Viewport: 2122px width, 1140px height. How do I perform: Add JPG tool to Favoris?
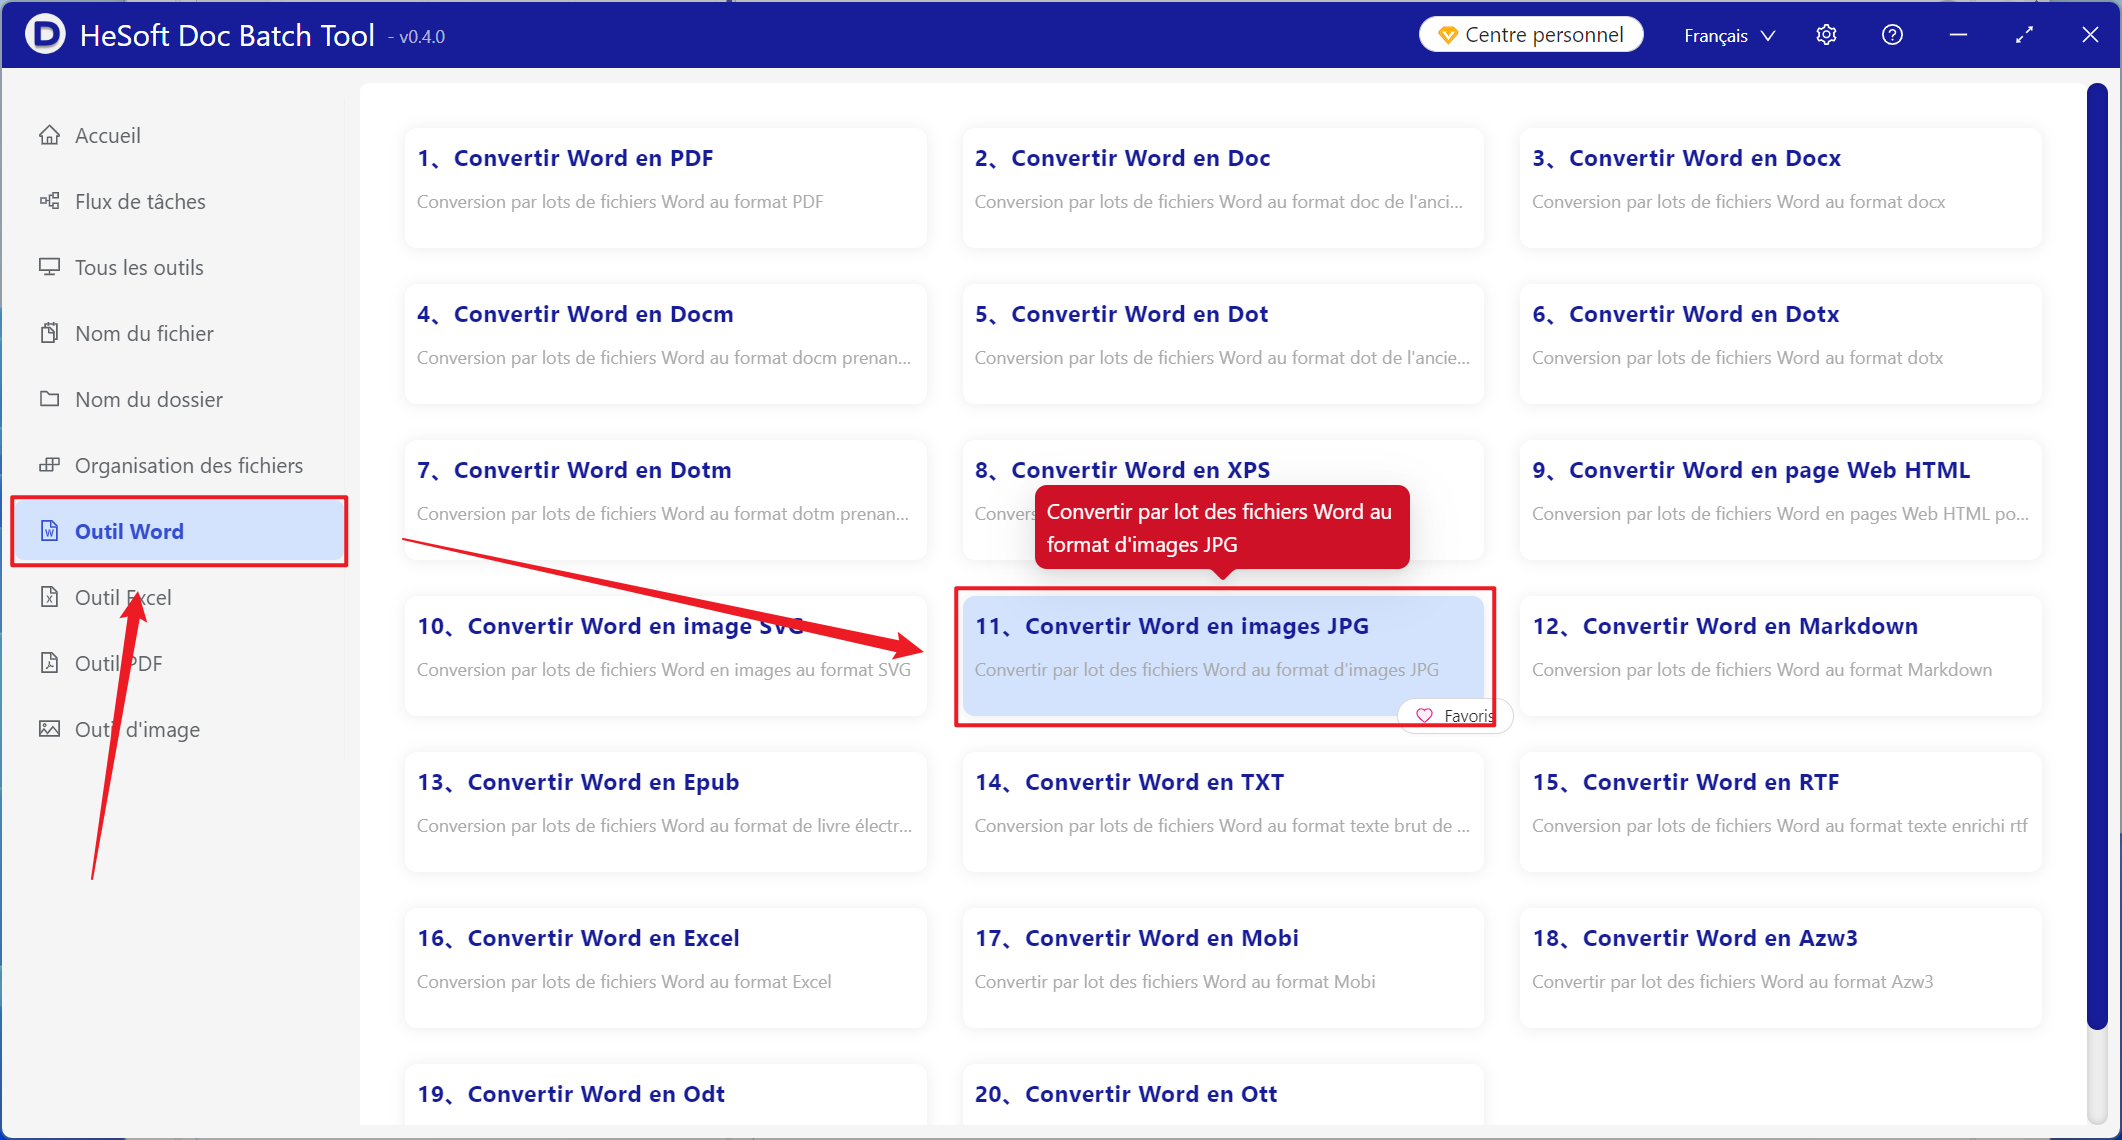1455,716
